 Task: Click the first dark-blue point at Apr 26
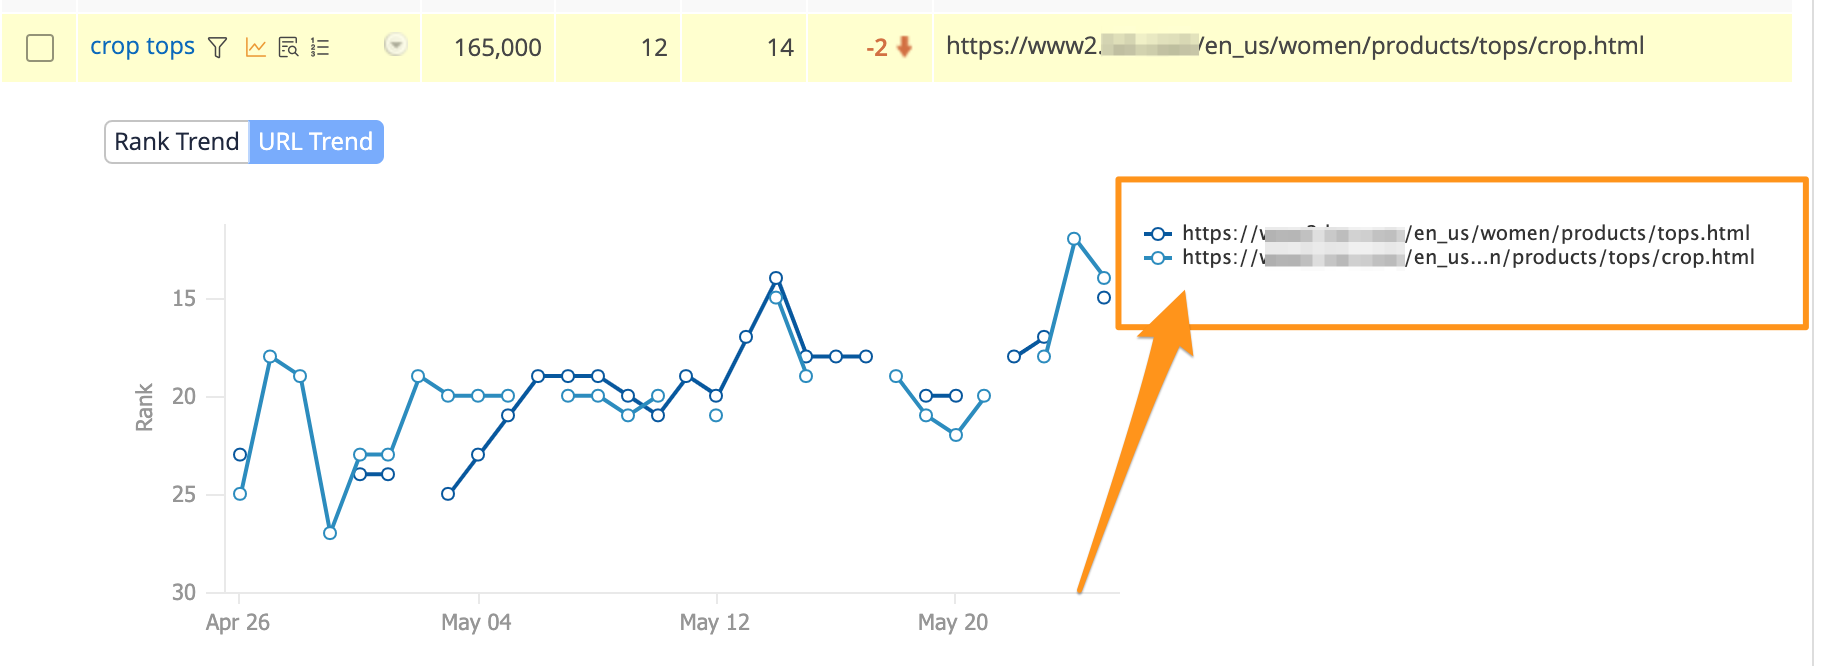click(240, 455)
